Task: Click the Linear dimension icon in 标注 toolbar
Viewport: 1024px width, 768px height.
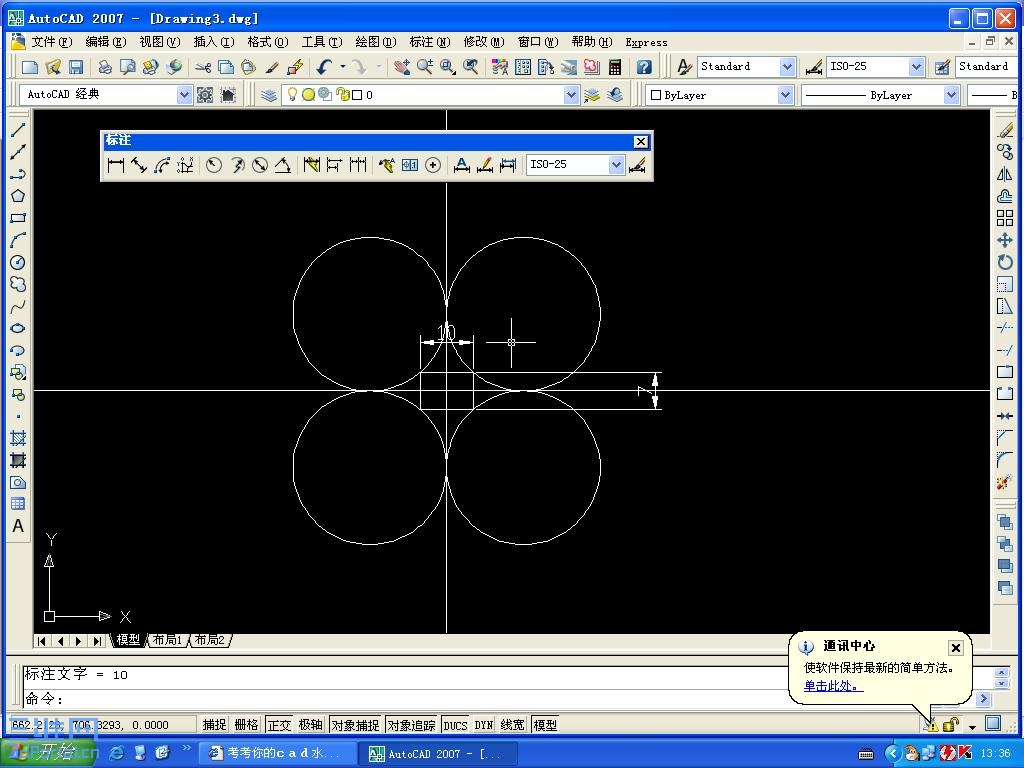Action: [x=116, y=165]
